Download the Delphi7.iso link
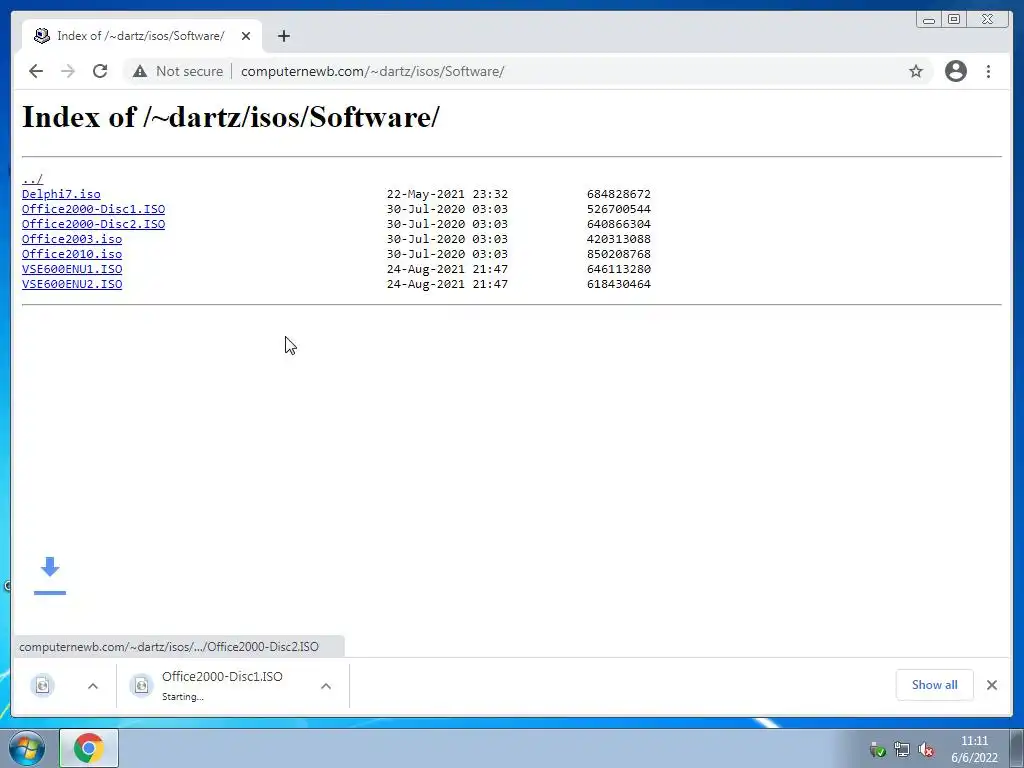 (x=61, y=194)
